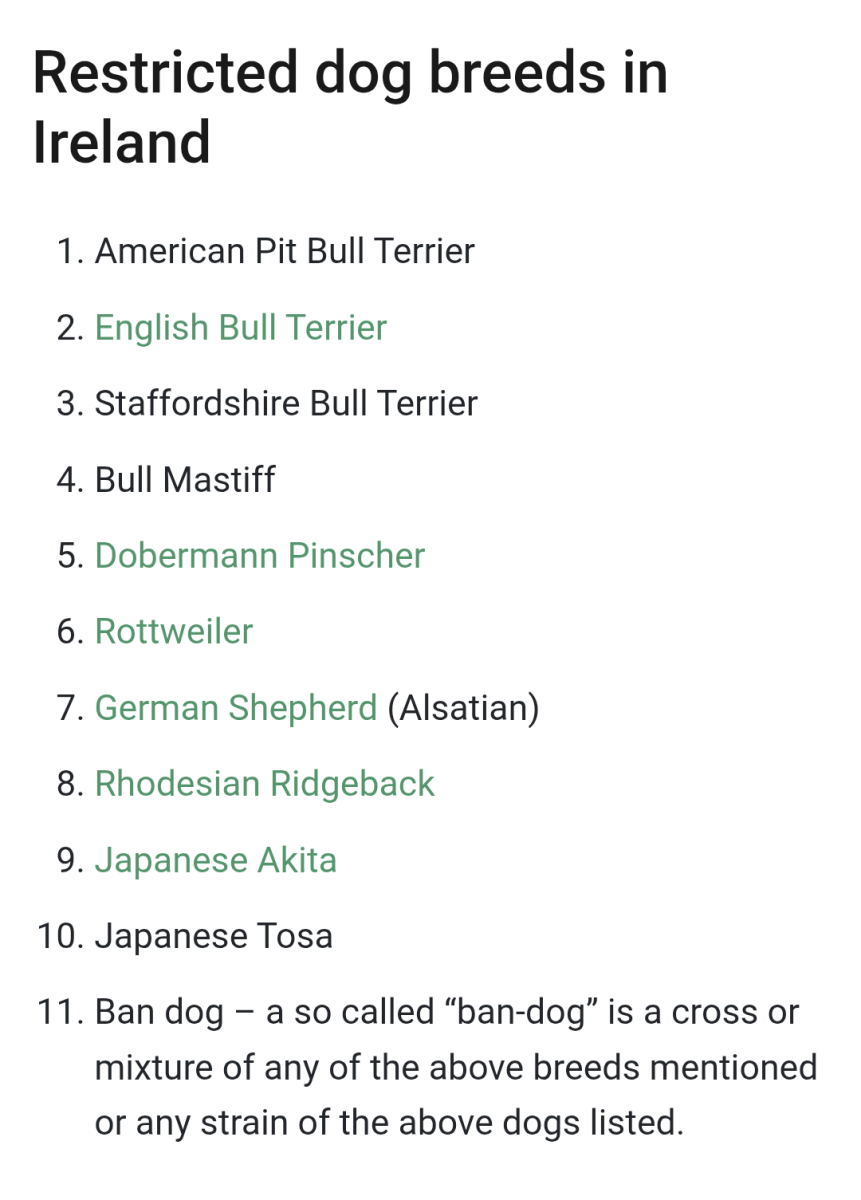This screenshot has height=1200, width=861.
Task: Click the 'Restricted dog breeds in' heading line
Action: [x=350, y=74]
